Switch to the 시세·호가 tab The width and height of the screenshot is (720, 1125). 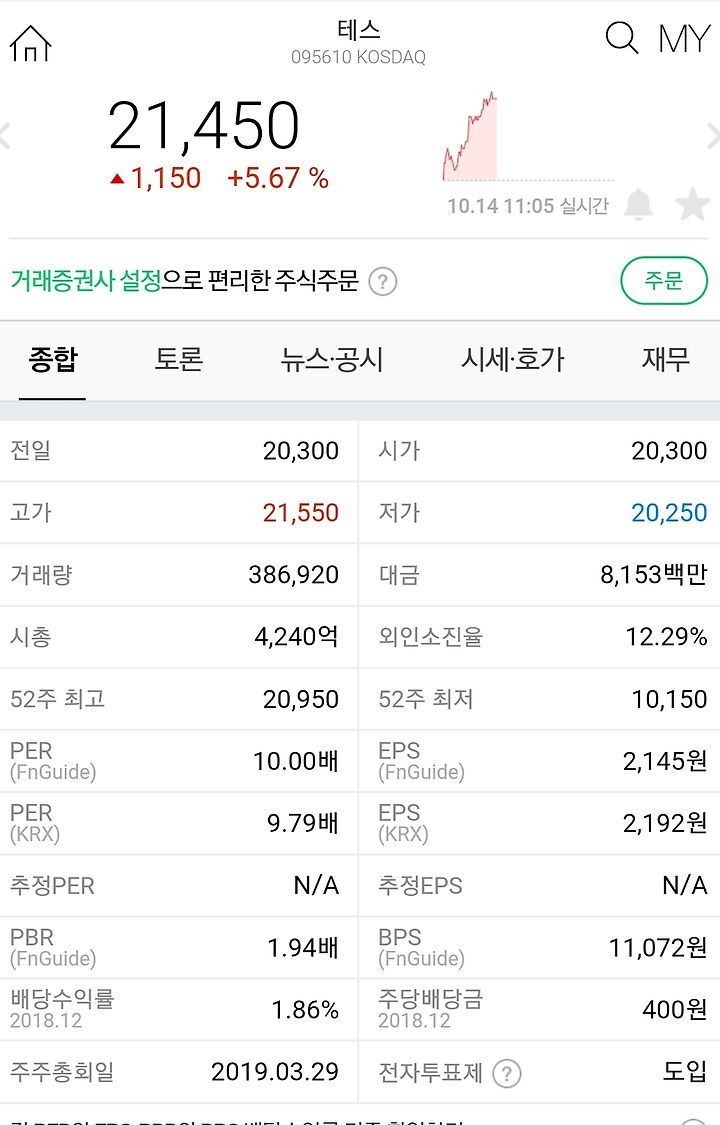click(513, 359)
